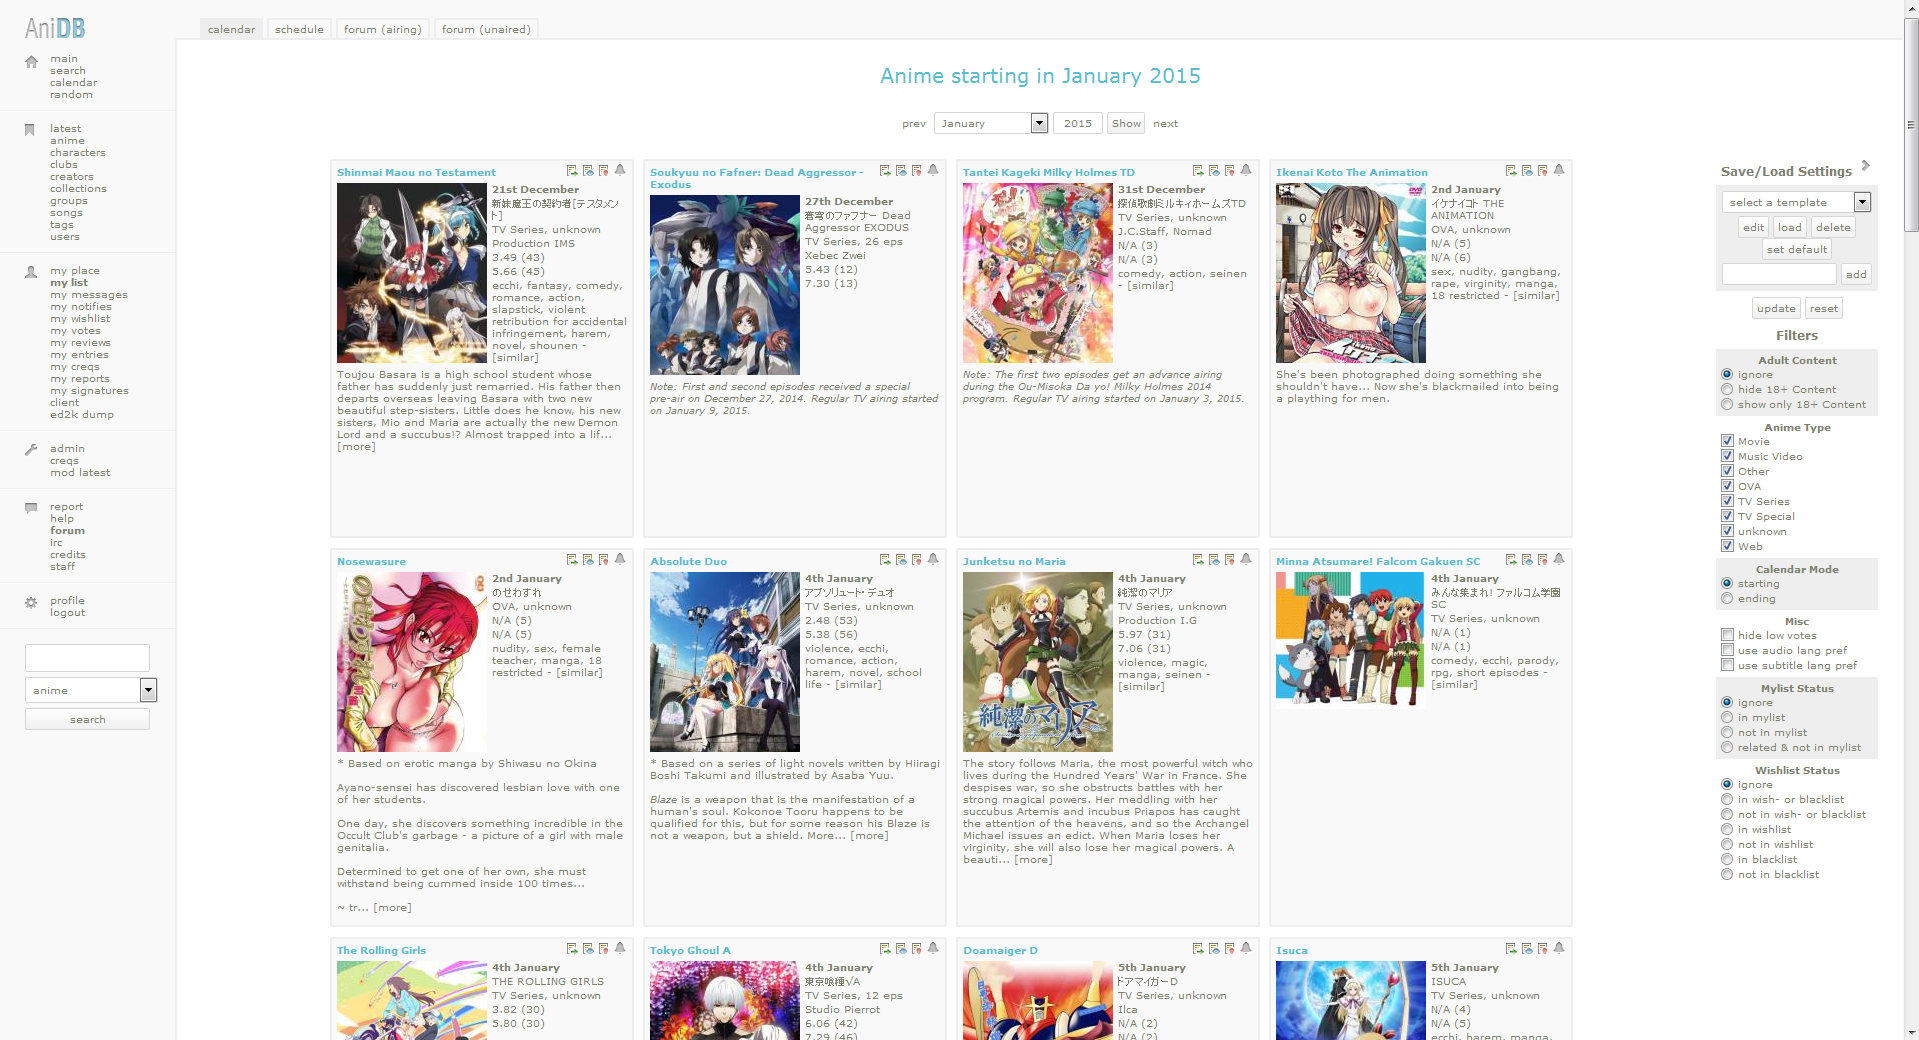Click the user silhouette icon beside my place
1919x1040 pixels.
pyautogui.click(x=31, y=272)
